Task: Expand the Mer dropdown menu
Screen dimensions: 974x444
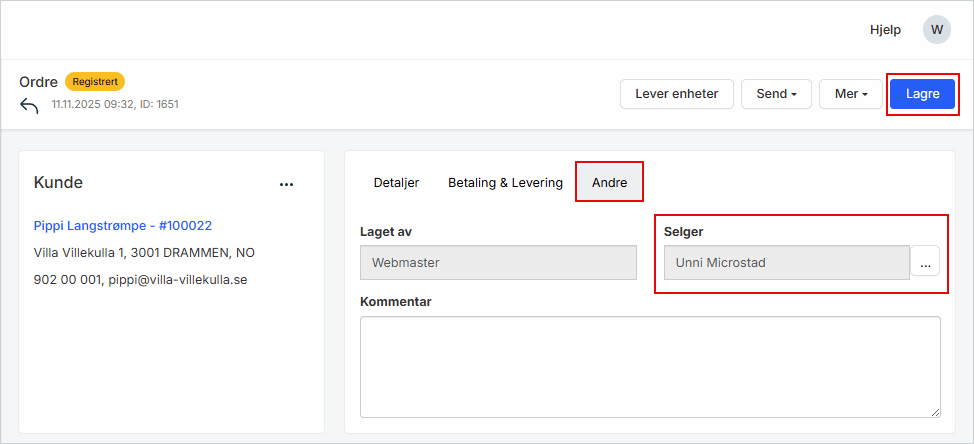Action: [851, 94]
